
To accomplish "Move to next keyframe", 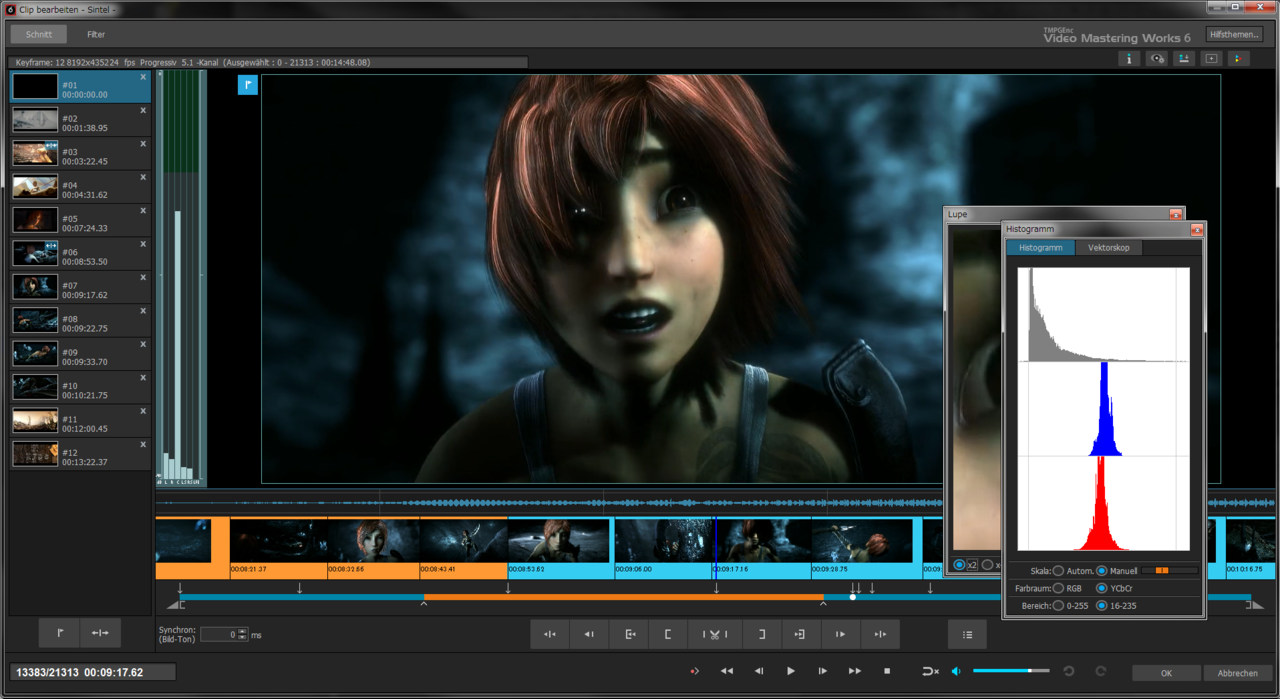I will click(840, 634).
